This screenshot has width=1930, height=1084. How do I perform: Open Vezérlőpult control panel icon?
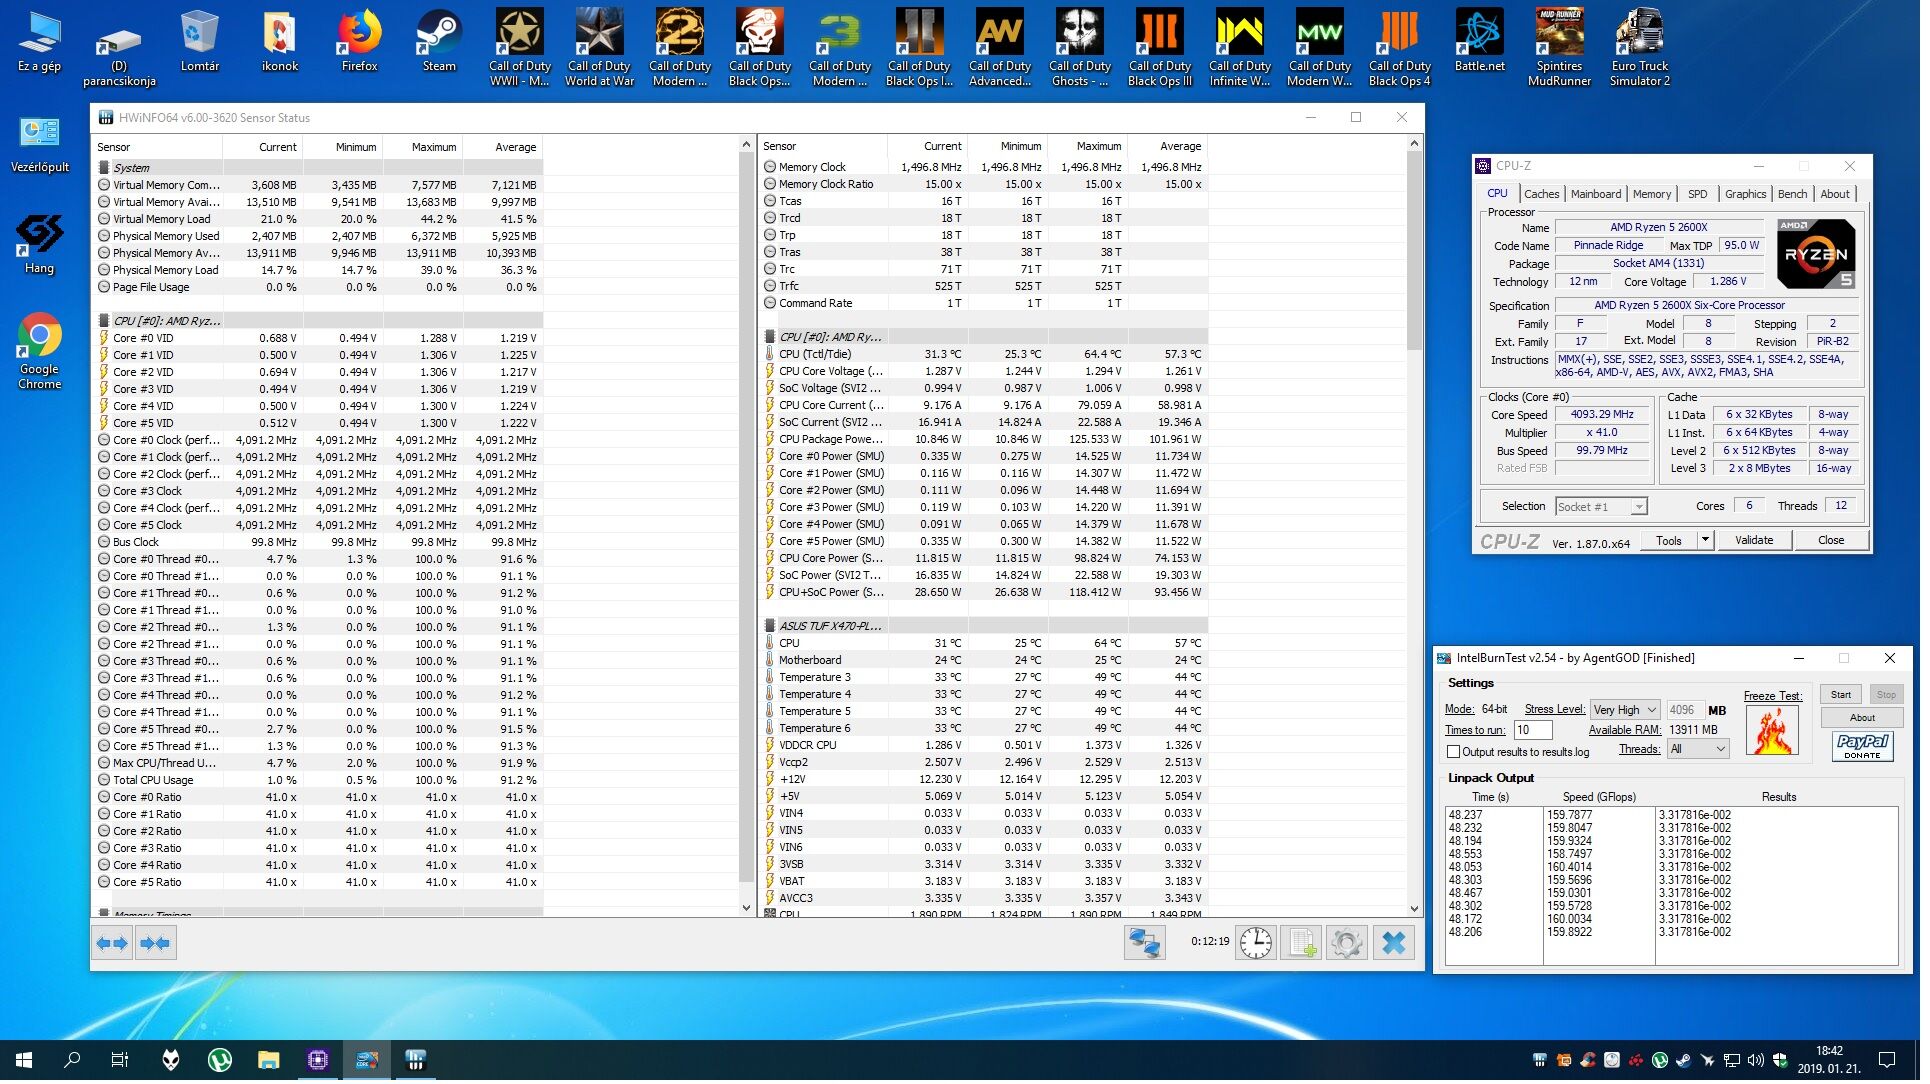pos(40,146)
